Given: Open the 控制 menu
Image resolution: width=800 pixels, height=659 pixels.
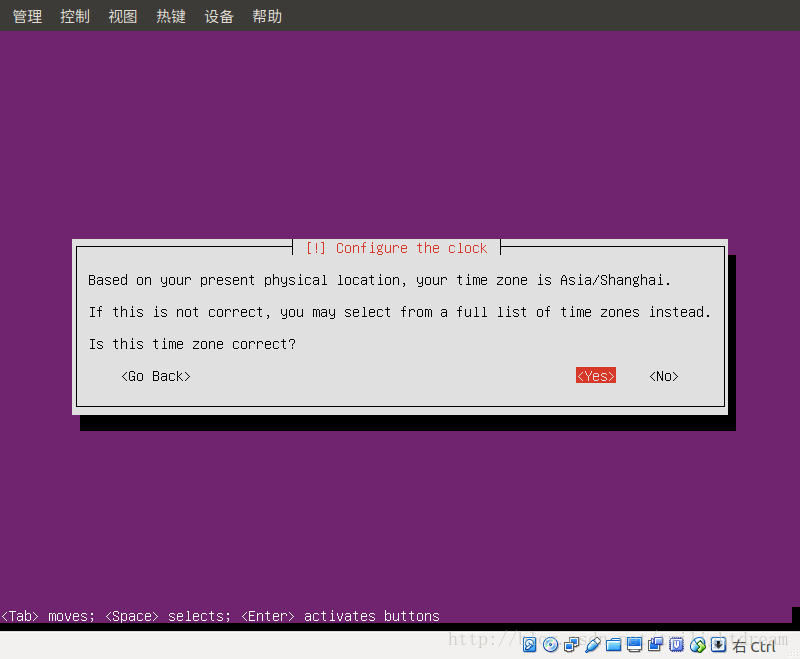Looking at the screenshot, I should click(75, 15).
